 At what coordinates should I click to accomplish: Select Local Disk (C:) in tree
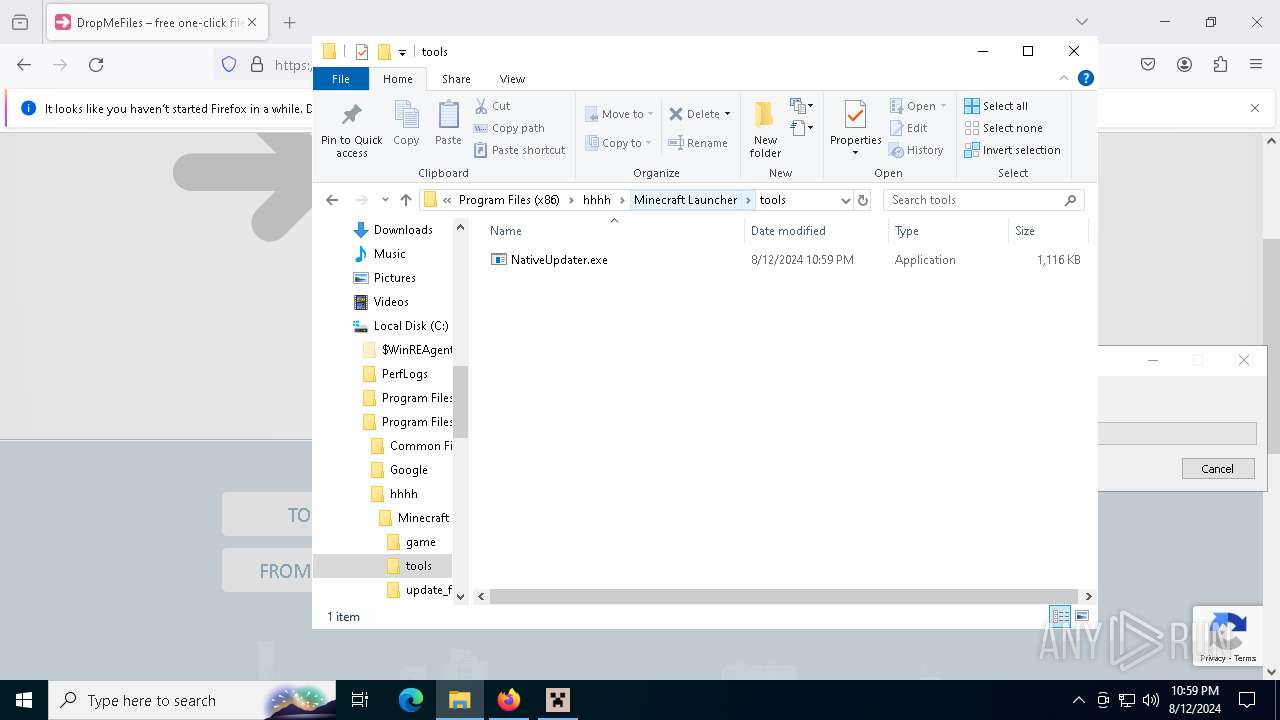coord(410,326)
